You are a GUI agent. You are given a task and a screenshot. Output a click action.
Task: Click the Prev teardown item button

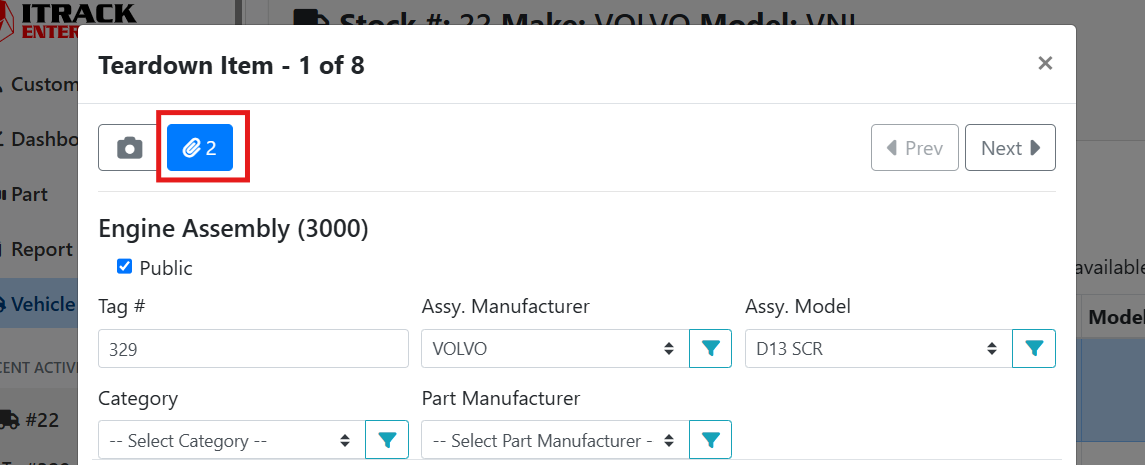click(x=914, y=148)
